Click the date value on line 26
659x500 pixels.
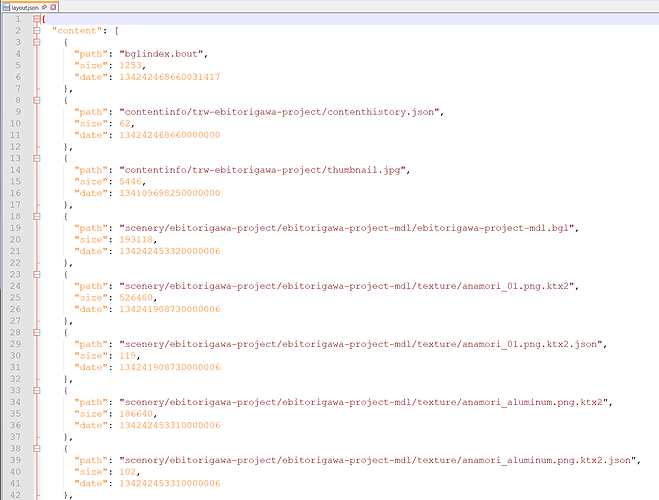170,309
